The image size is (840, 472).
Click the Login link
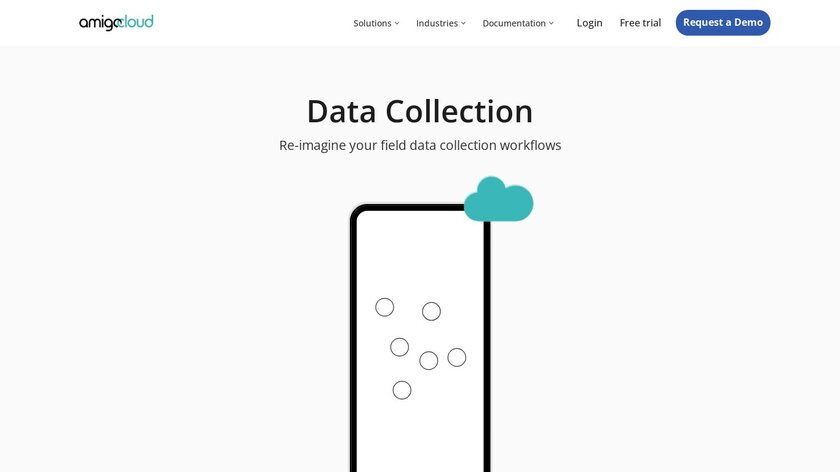pos(590,23)
